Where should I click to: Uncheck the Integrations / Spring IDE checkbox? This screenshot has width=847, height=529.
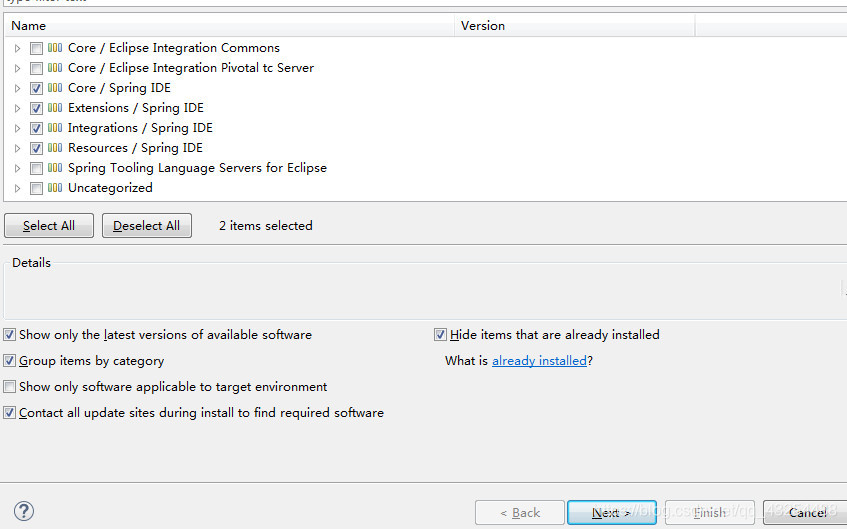click(x=36, y=129)
